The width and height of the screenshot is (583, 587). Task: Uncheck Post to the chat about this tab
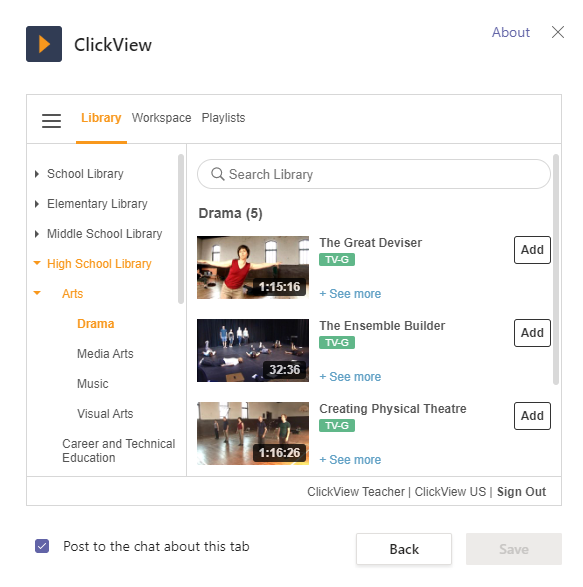42,546
